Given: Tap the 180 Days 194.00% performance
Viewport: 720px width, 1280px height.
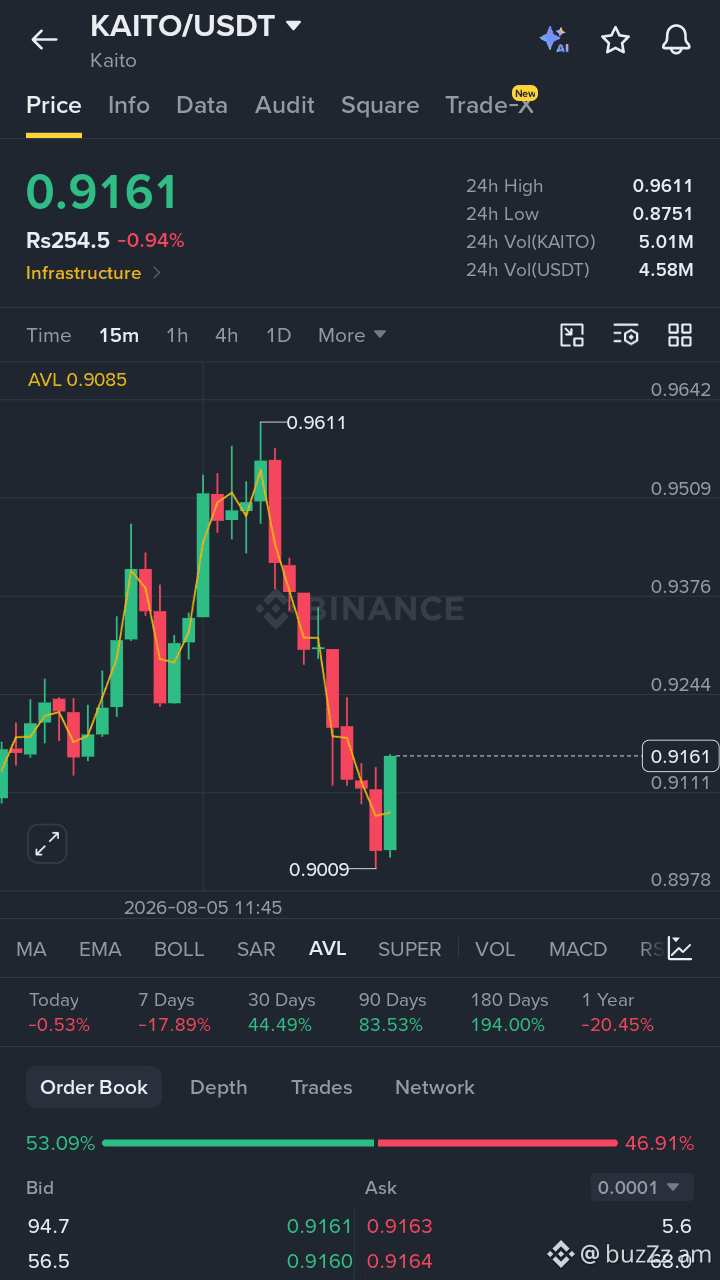Looking at the screenshot, I should coord(510,1012).
